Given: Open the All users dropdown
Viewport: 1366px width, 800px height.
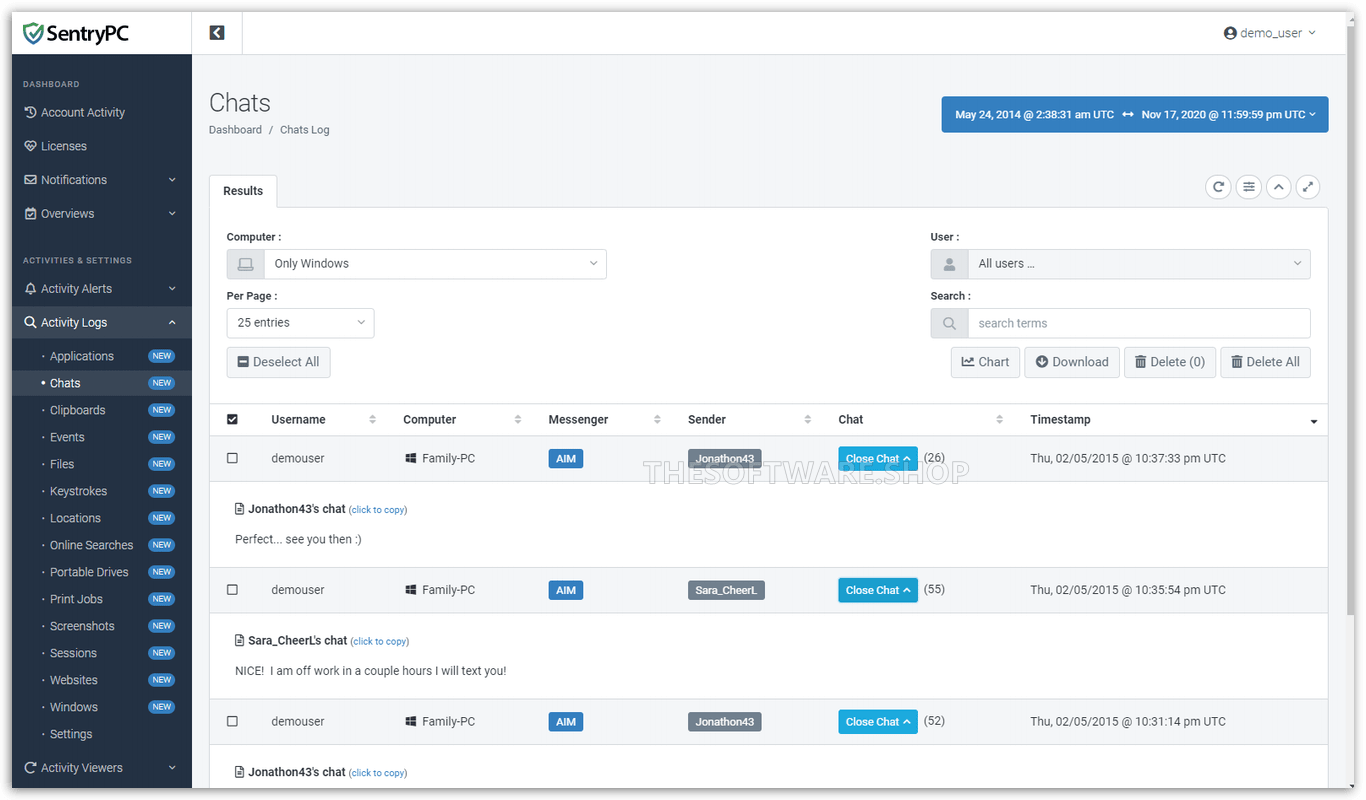Looking at the screenshot, I should (x=1139, y=263).
